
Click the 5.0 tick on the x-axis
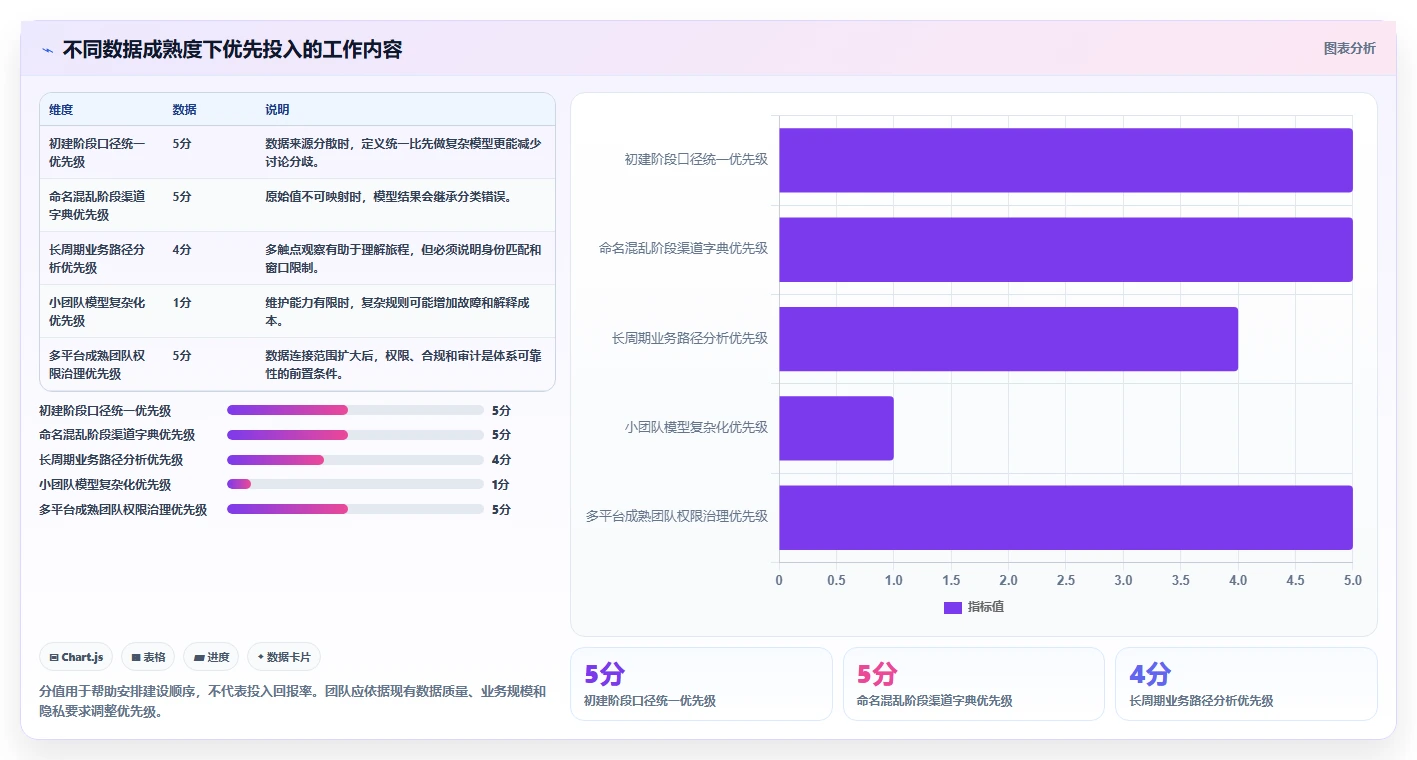tap(1352, 580)
